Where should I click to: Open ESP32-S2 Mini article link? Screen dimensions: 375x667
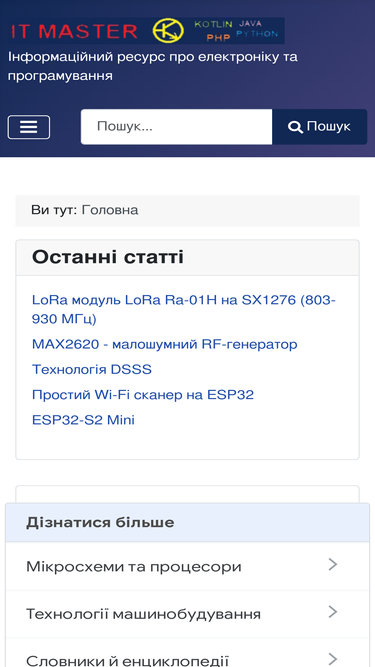[83, 420]
